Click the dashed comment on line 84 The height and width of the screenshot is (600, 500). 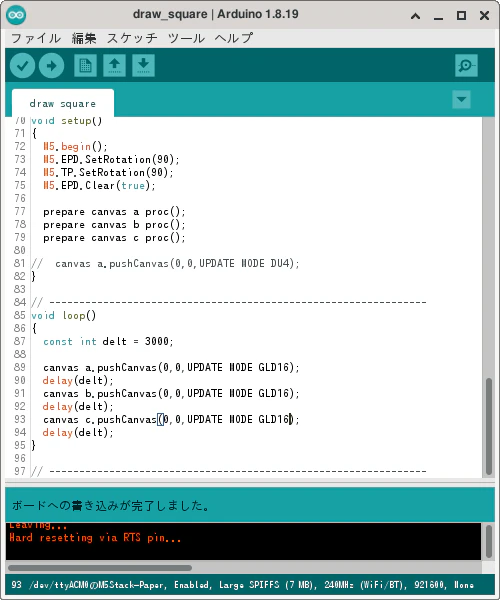(229, 303)
